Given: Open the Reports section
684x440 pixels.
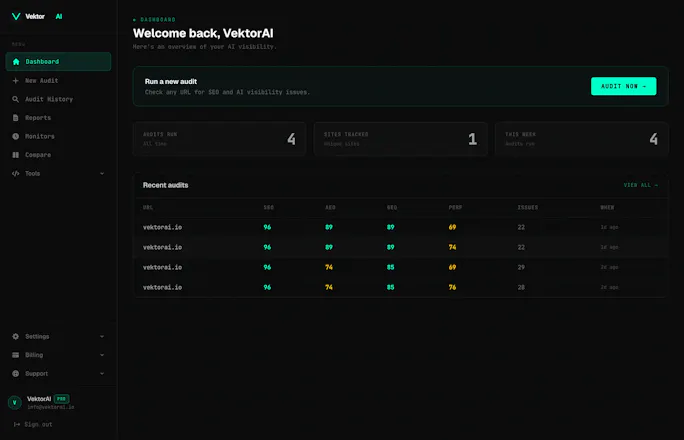Looking at the screenshot, I should coord(58,118).
